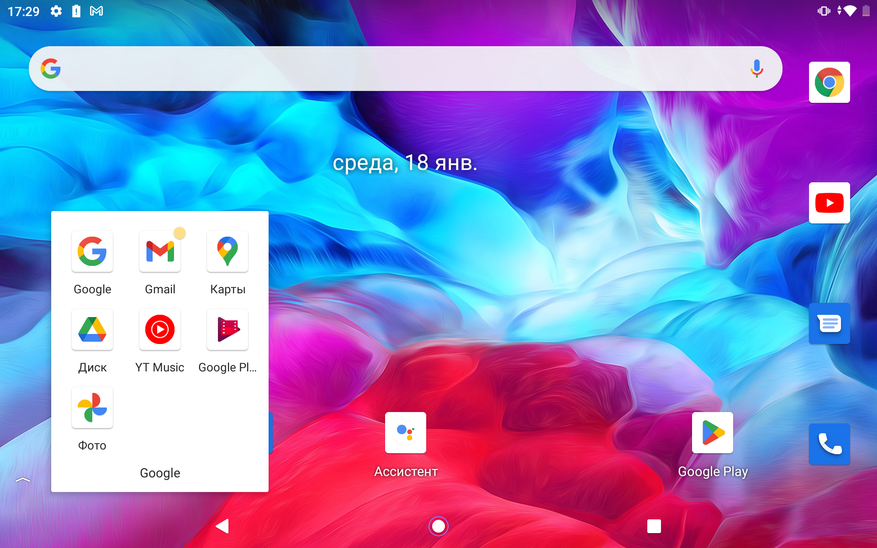Launch YT Music app

(x=160, y=330)
